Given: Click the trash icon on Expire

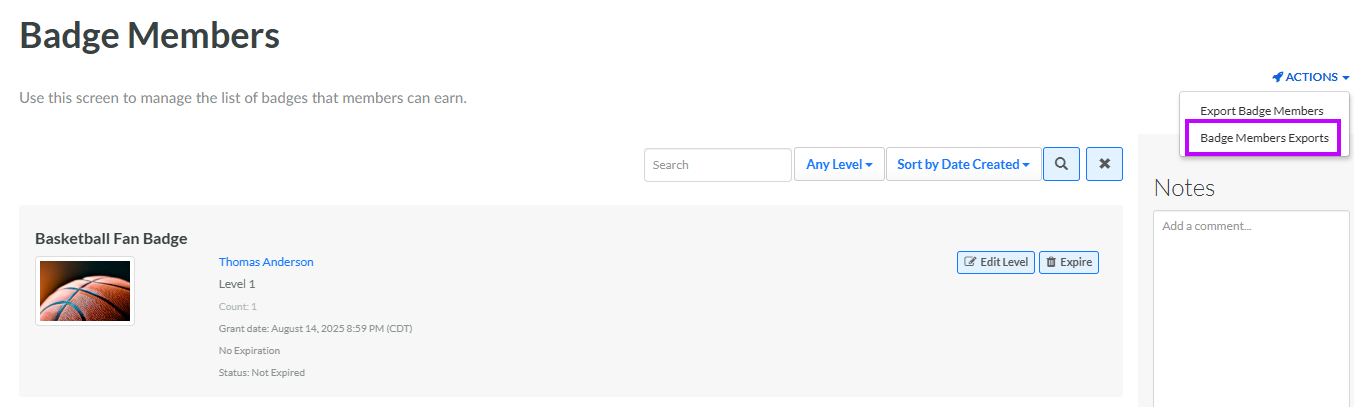Looking at the screenshot, I should tap(1051, 263).
